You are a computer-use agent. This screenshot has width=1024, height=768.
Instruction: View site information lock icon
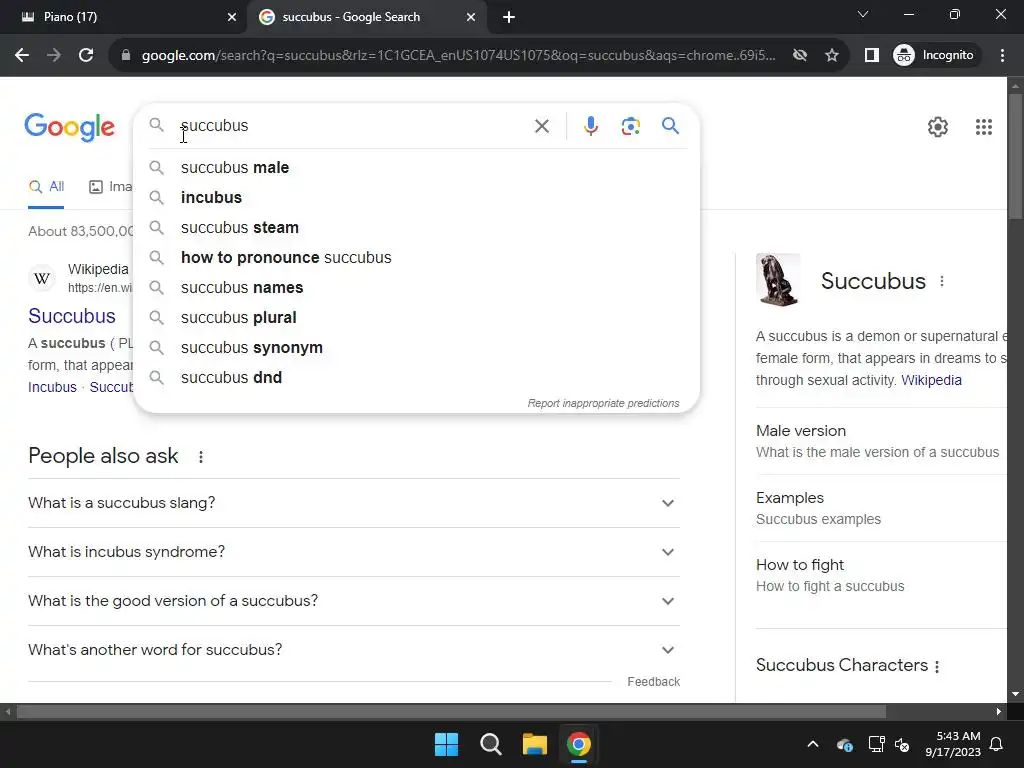coord(126,55)
